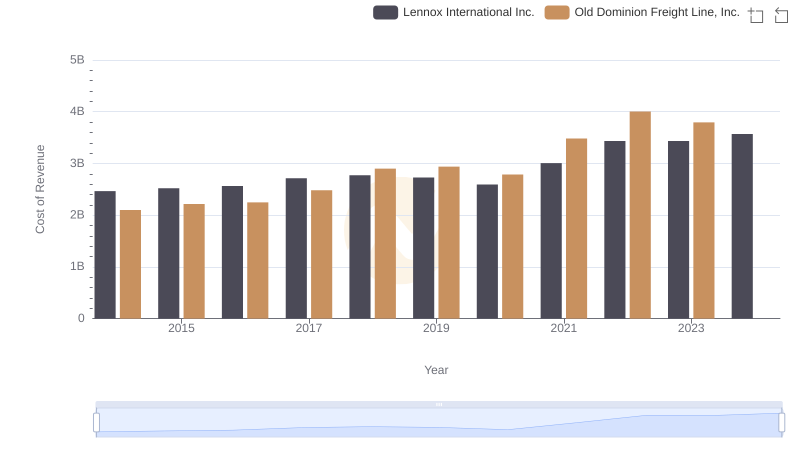Click the 2019 x-axis label
Image resolution: width=800 pixels, height=461 pixels.
tap(436, 328)
